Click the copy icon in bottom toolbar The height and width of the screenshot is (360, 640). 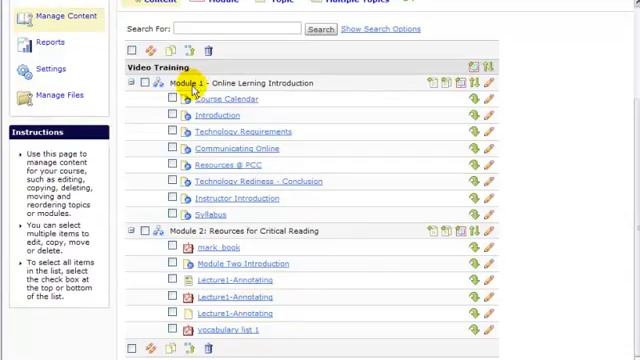coord(171,348)
